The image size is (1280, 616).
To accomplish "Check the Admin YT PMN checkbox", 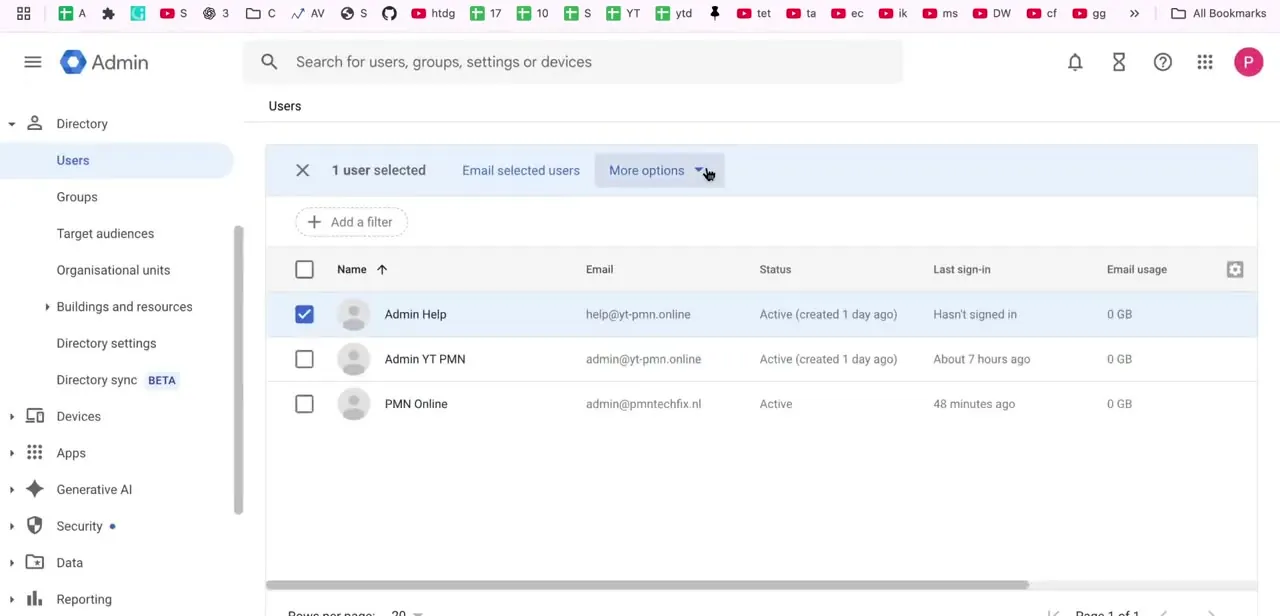I will click(304, 359).
